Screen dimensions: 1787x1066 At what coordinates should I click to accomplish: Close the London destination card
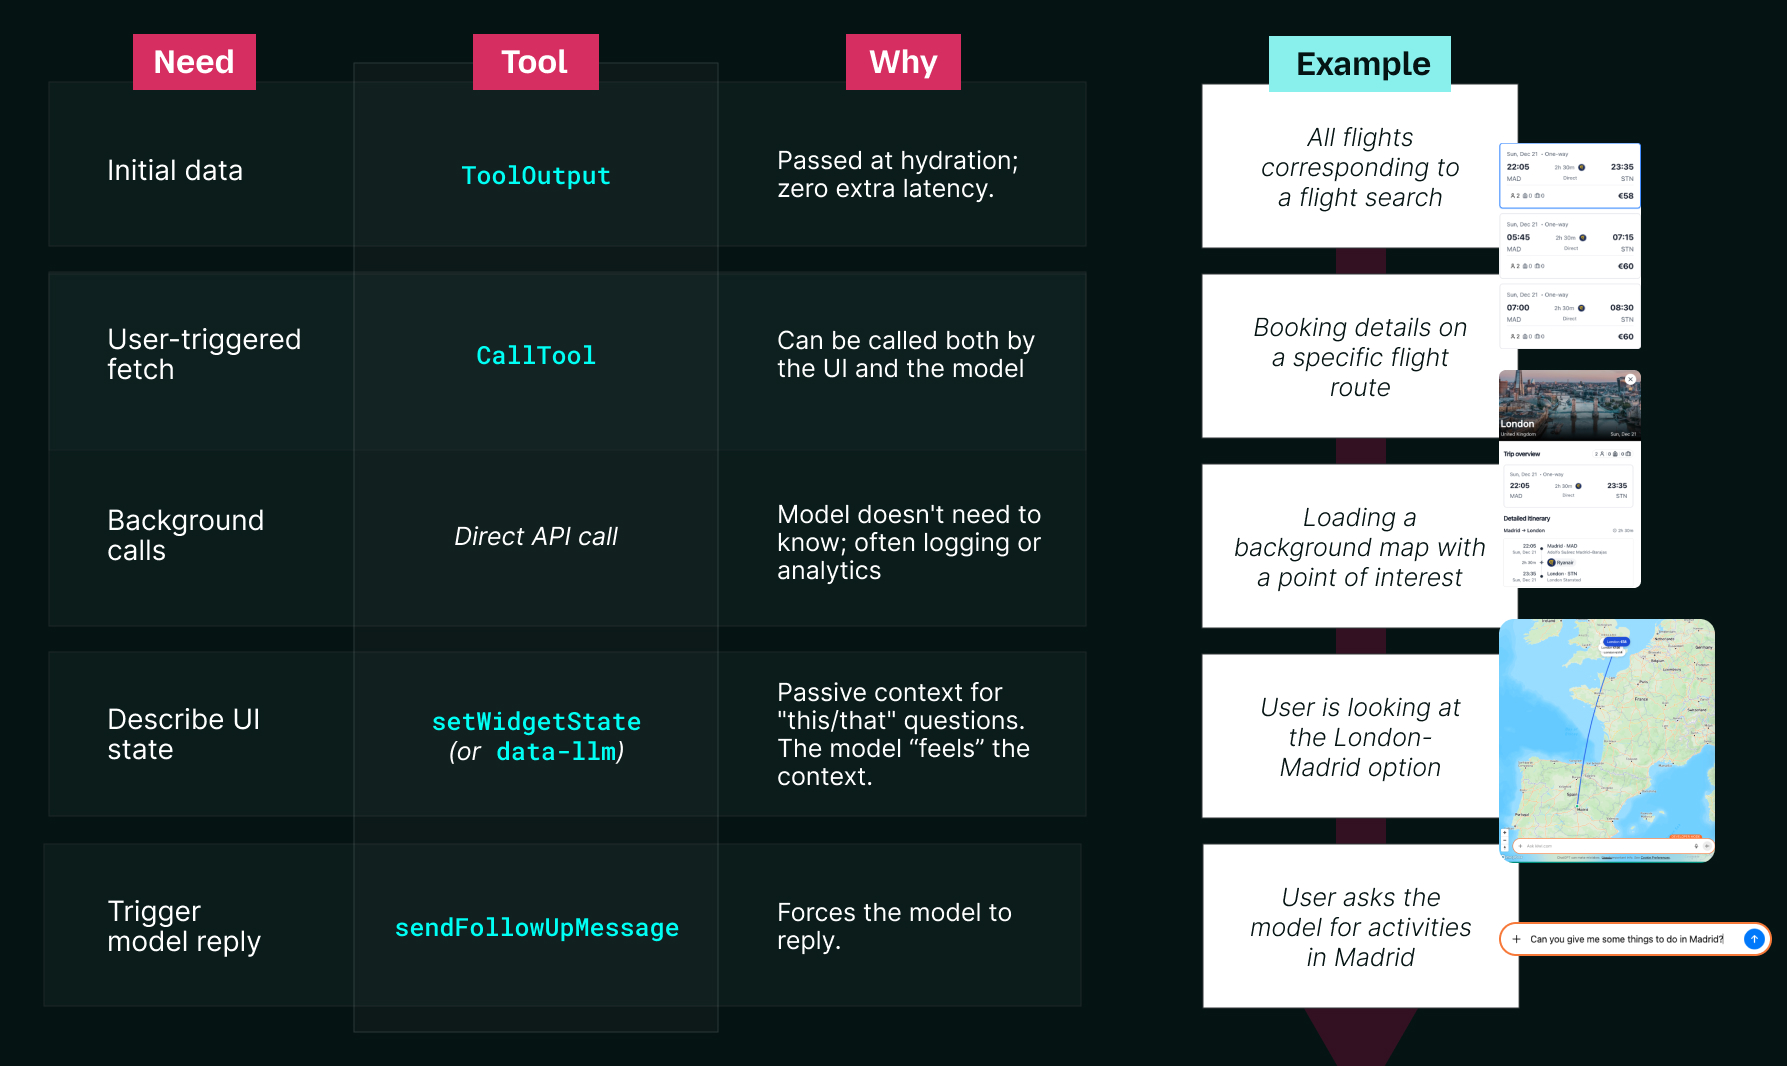(x=1631, y=379)
